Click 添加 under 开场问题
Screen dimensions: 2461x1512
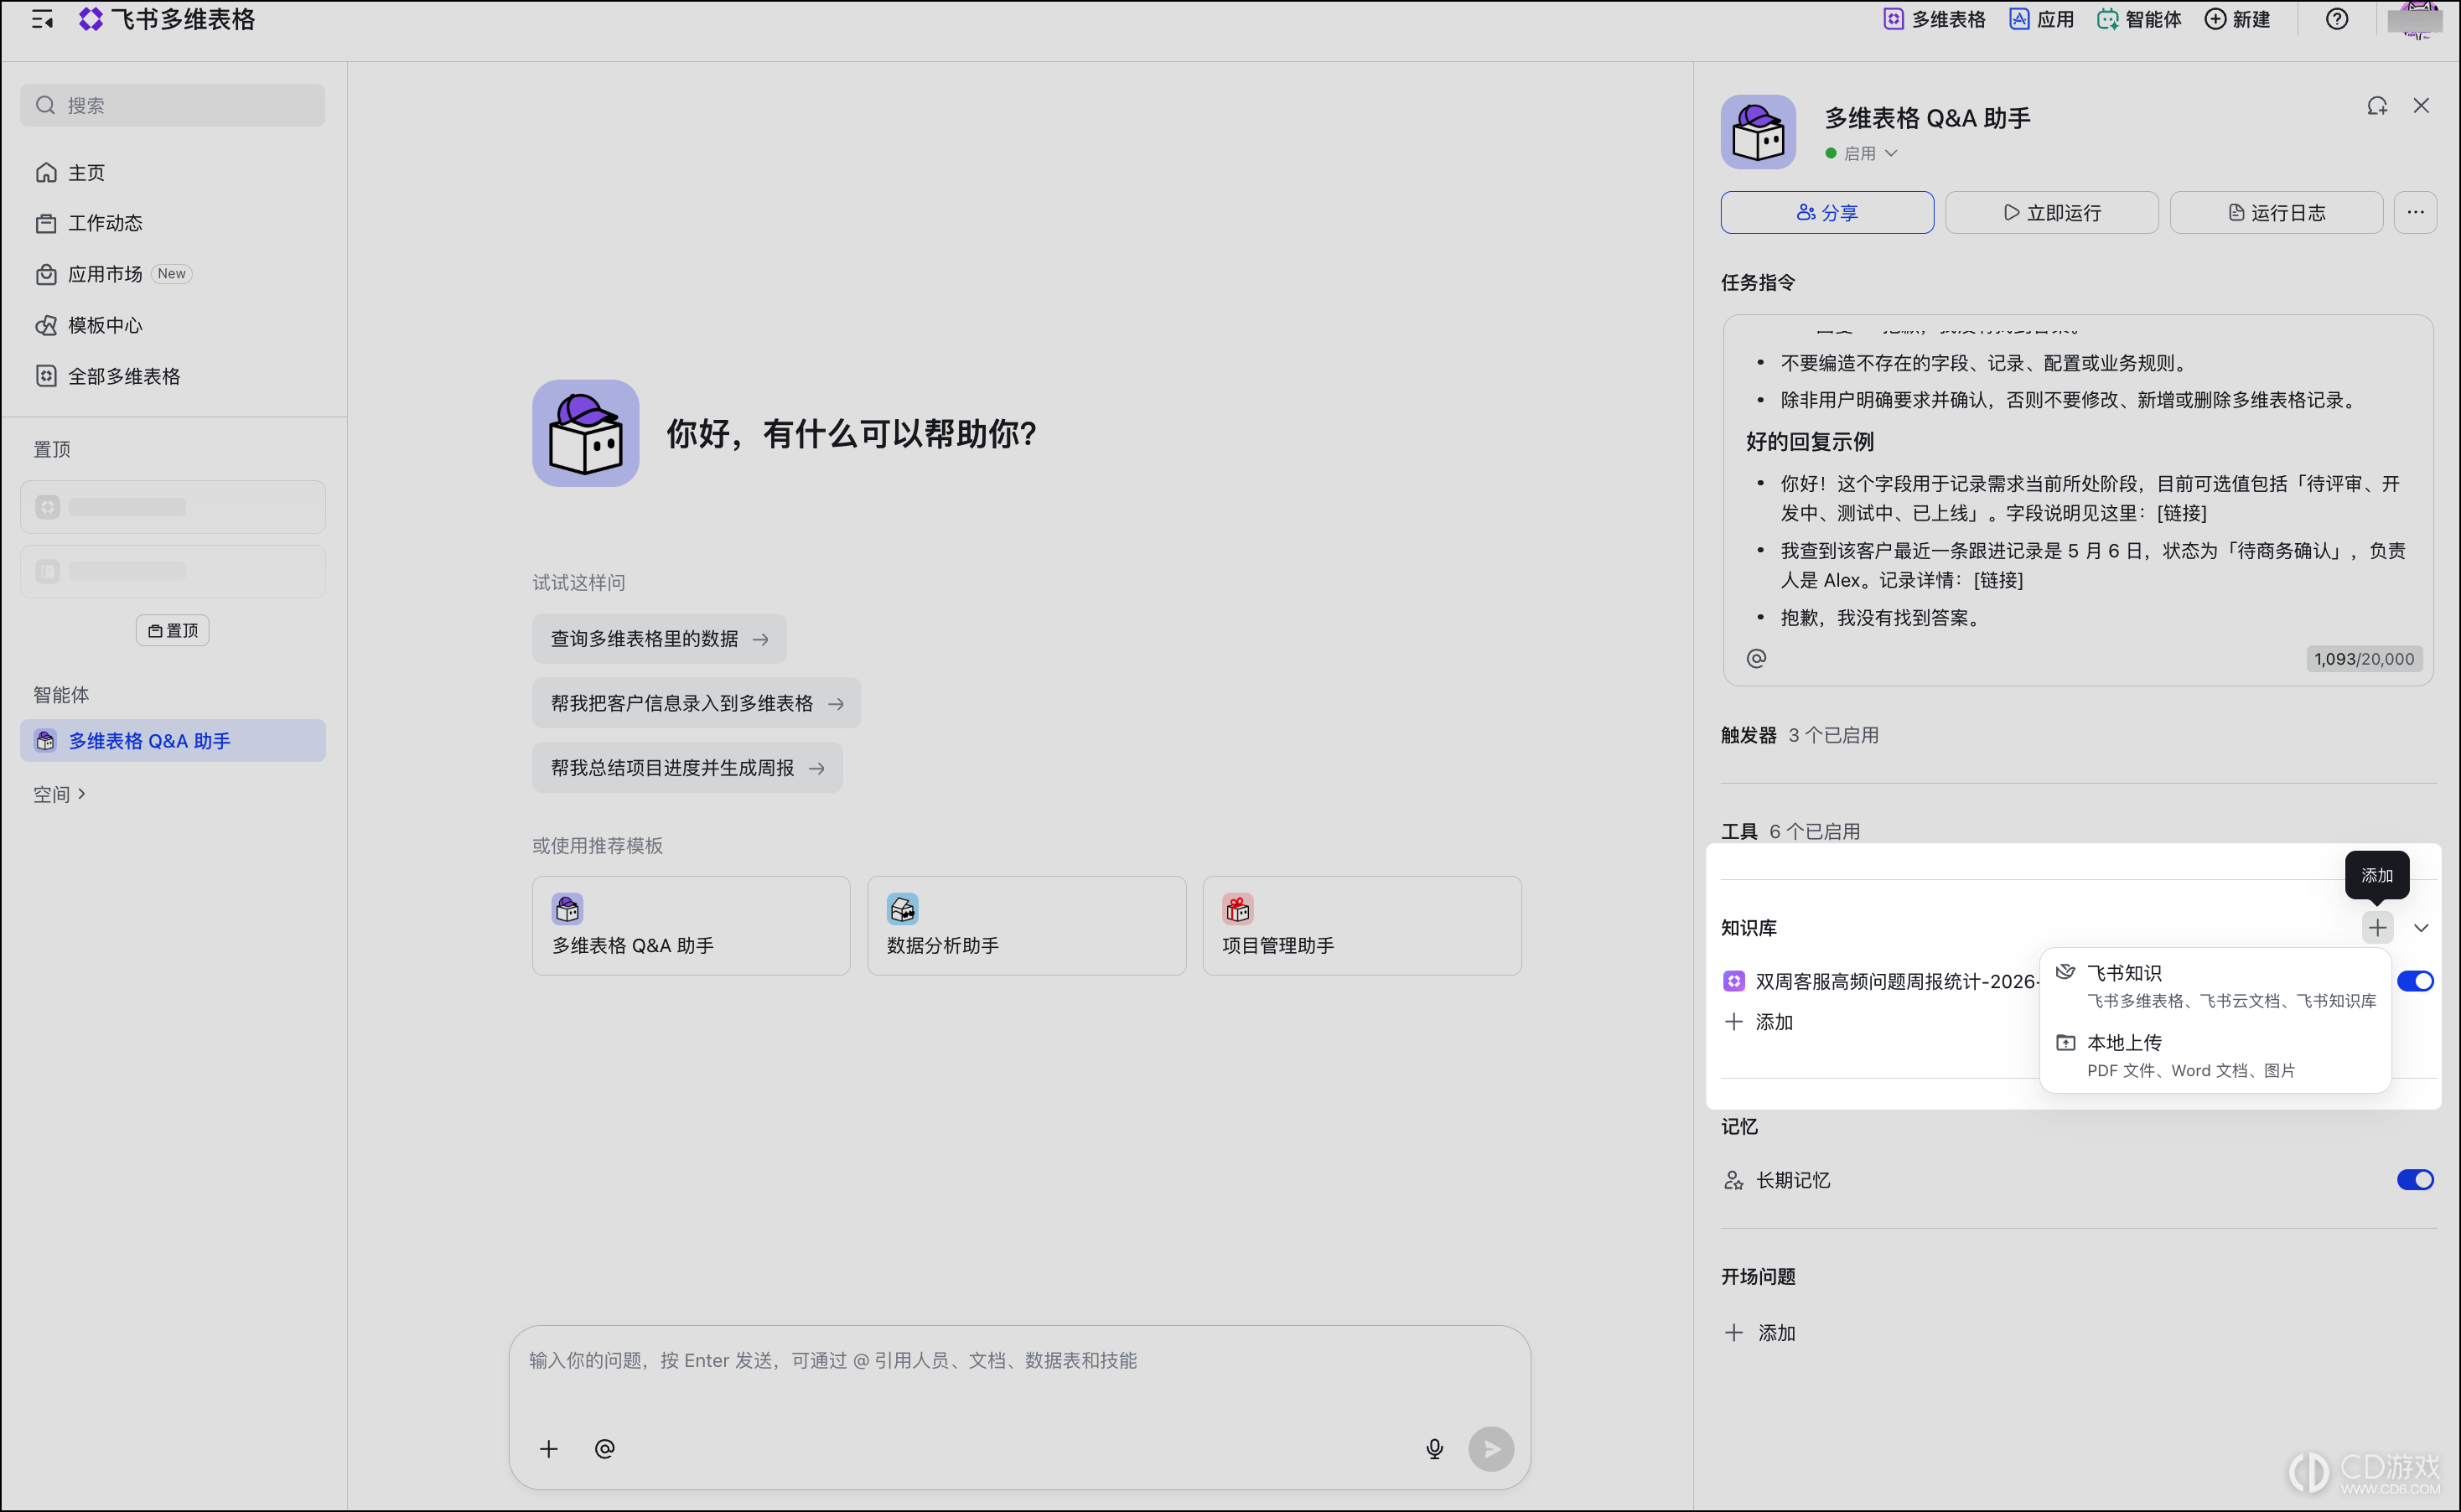(1761, 1333)
